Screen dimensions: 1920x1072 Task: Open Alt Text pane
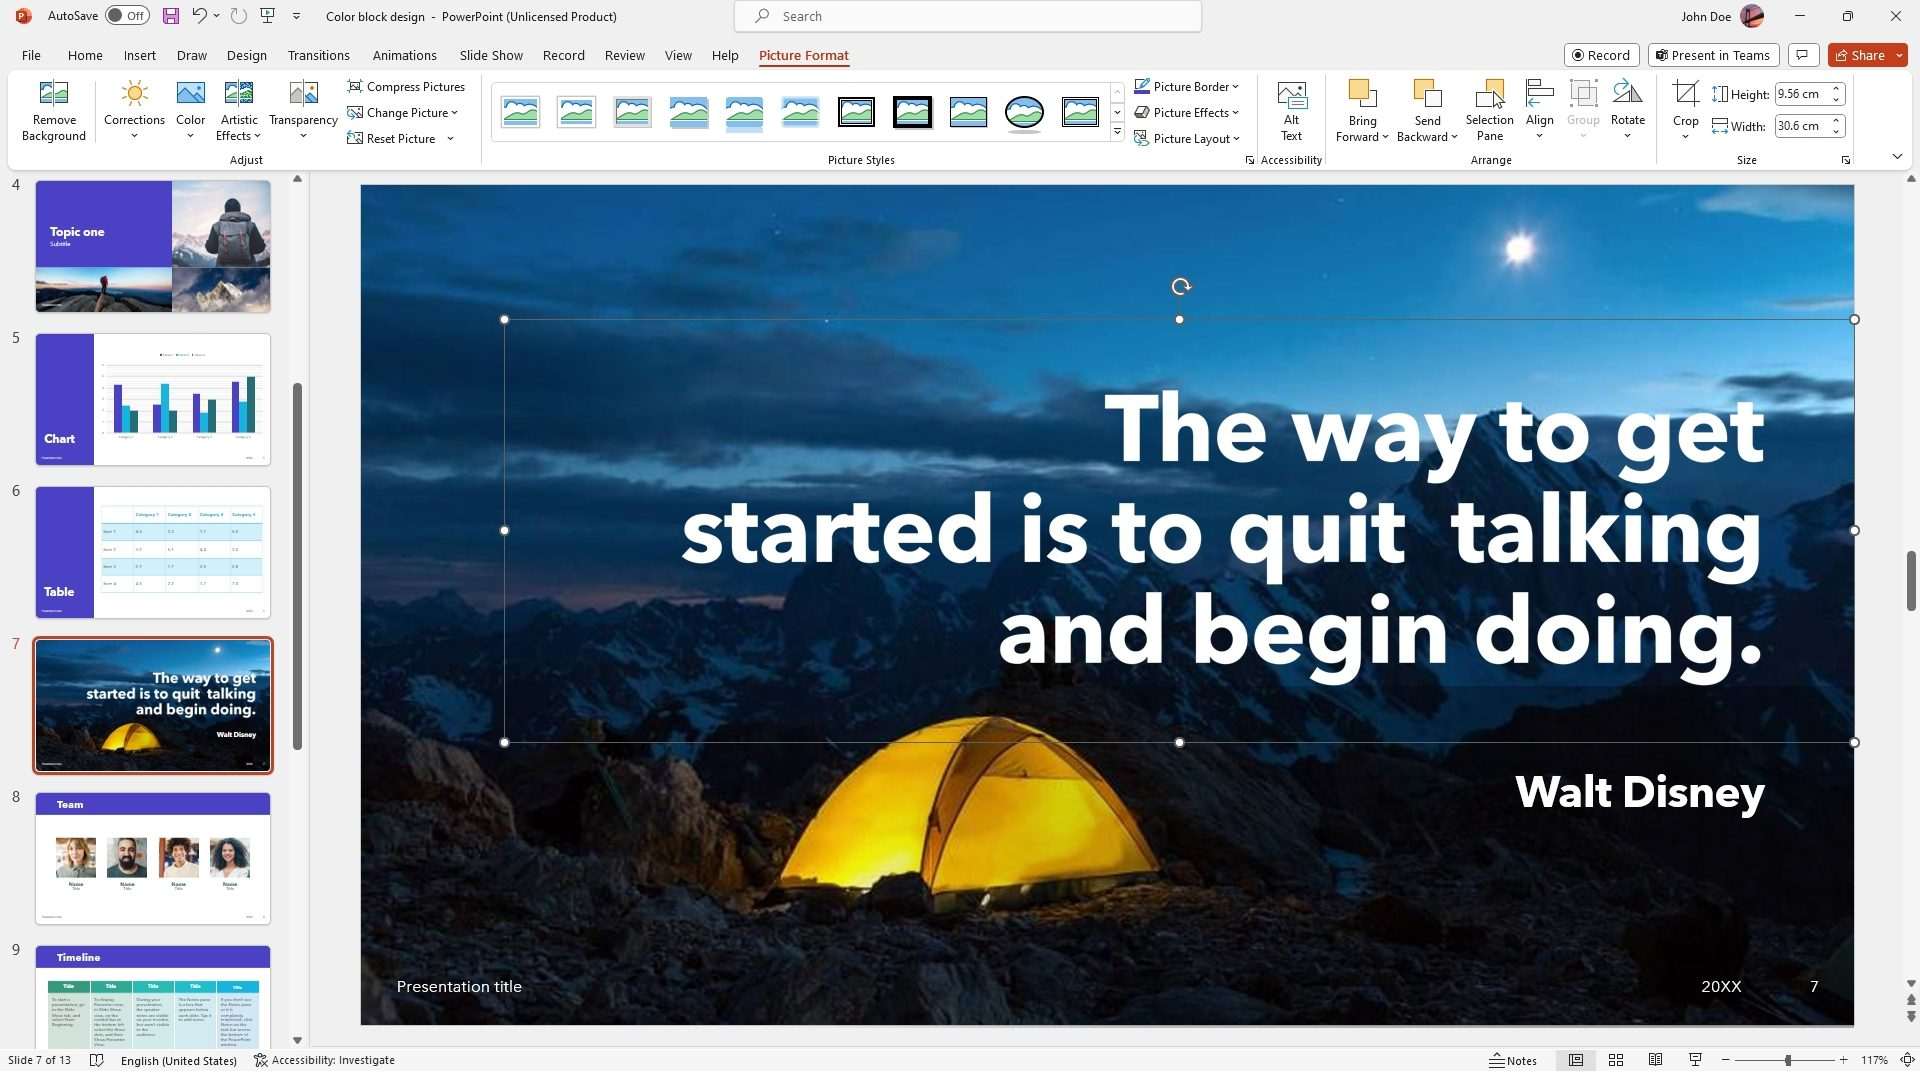coord(1291,110)
